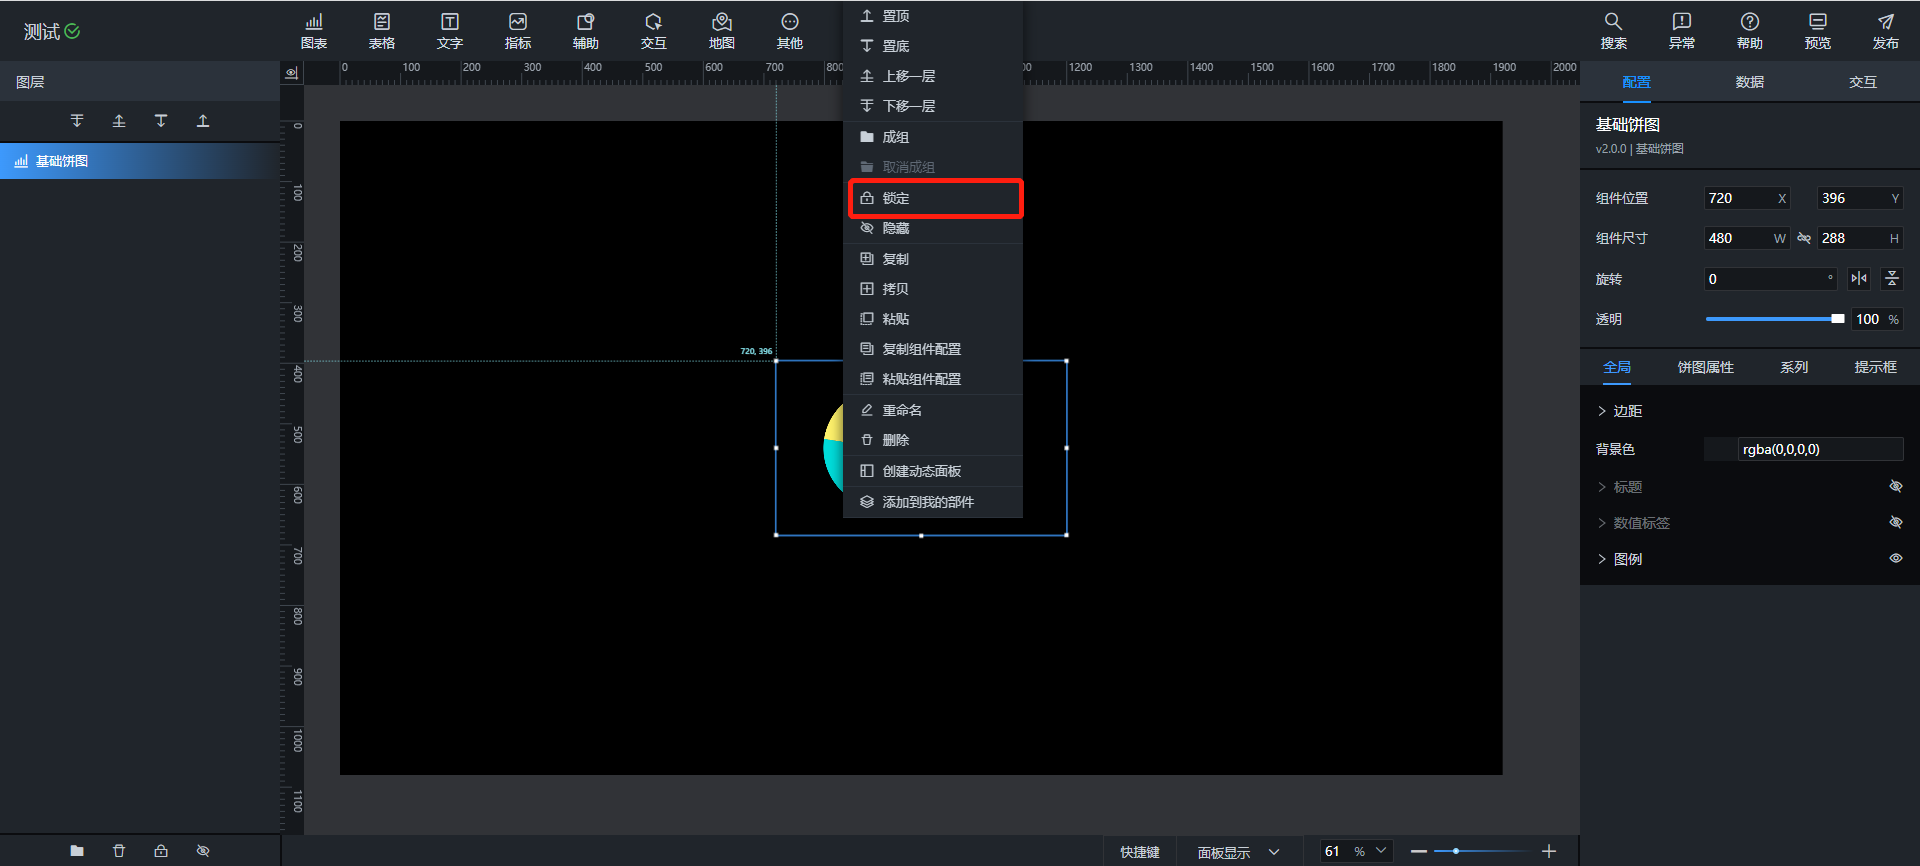Toggle visibility of 图例 legend section
The image size is (1920, 866).
click(x=1895, y=559)
